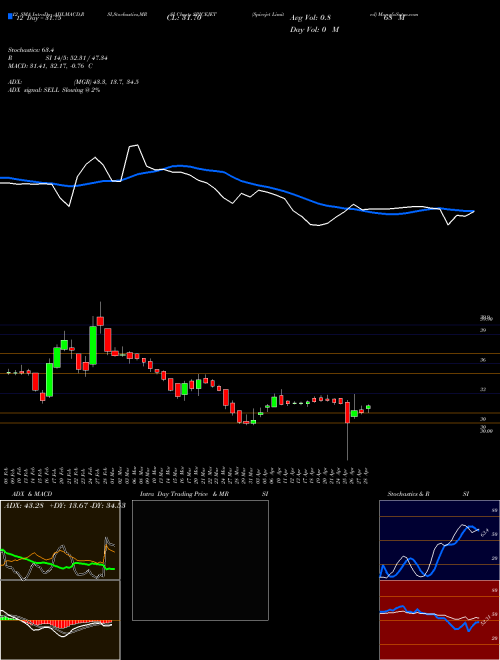
Task: Click the red candle with the longest lower wick
Action: (348, 412)
